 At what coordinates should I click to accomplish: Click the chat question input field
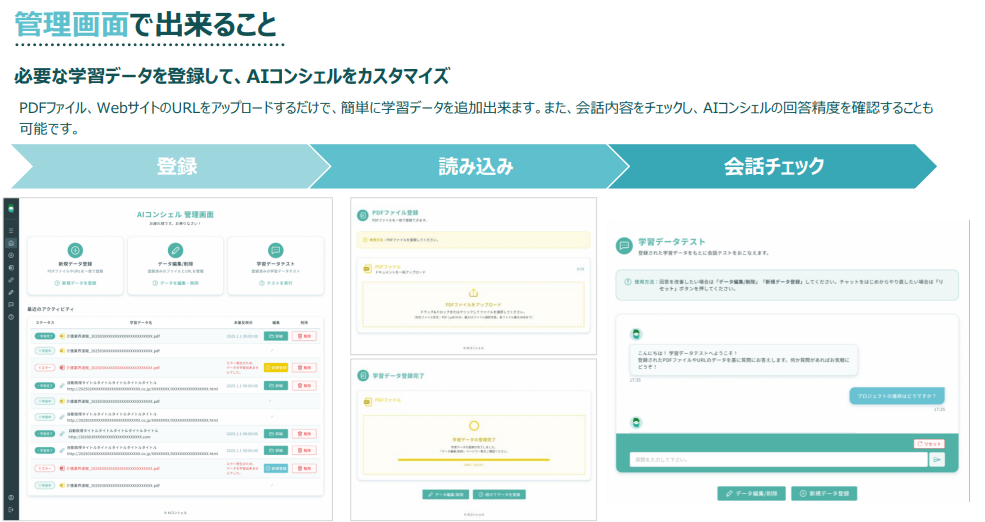click(778, 460)
